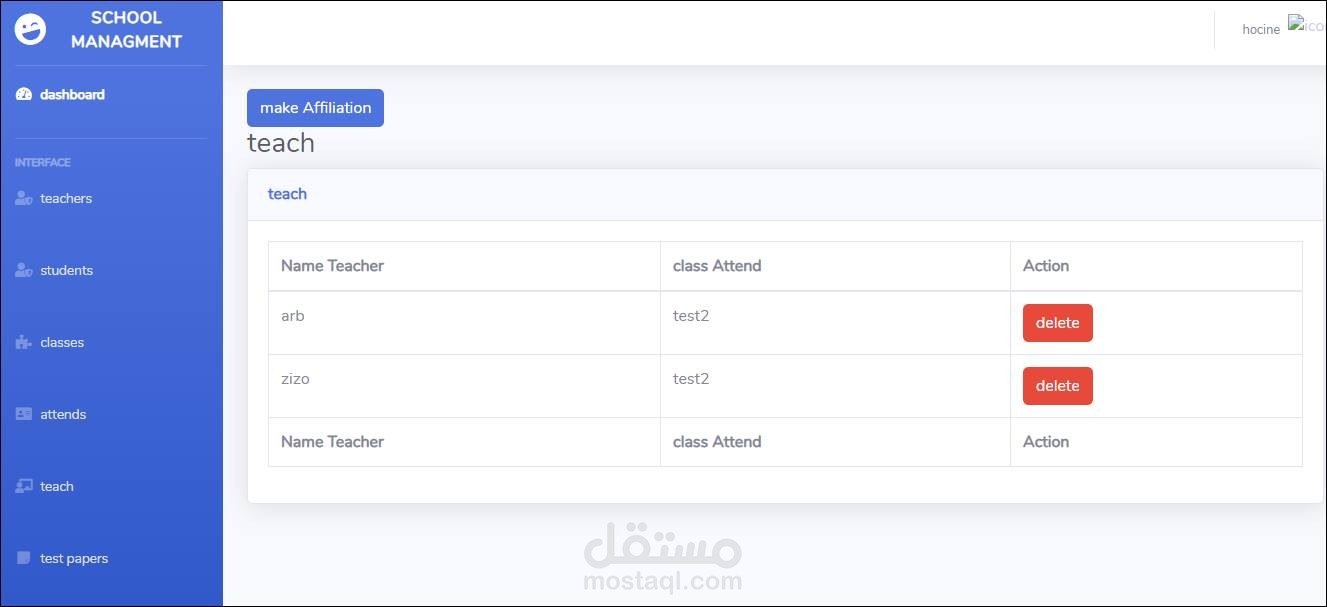Screen dimensions: 1327x607
Task: Click the teachers sidebar icon
Action: (x=24, y=199)
